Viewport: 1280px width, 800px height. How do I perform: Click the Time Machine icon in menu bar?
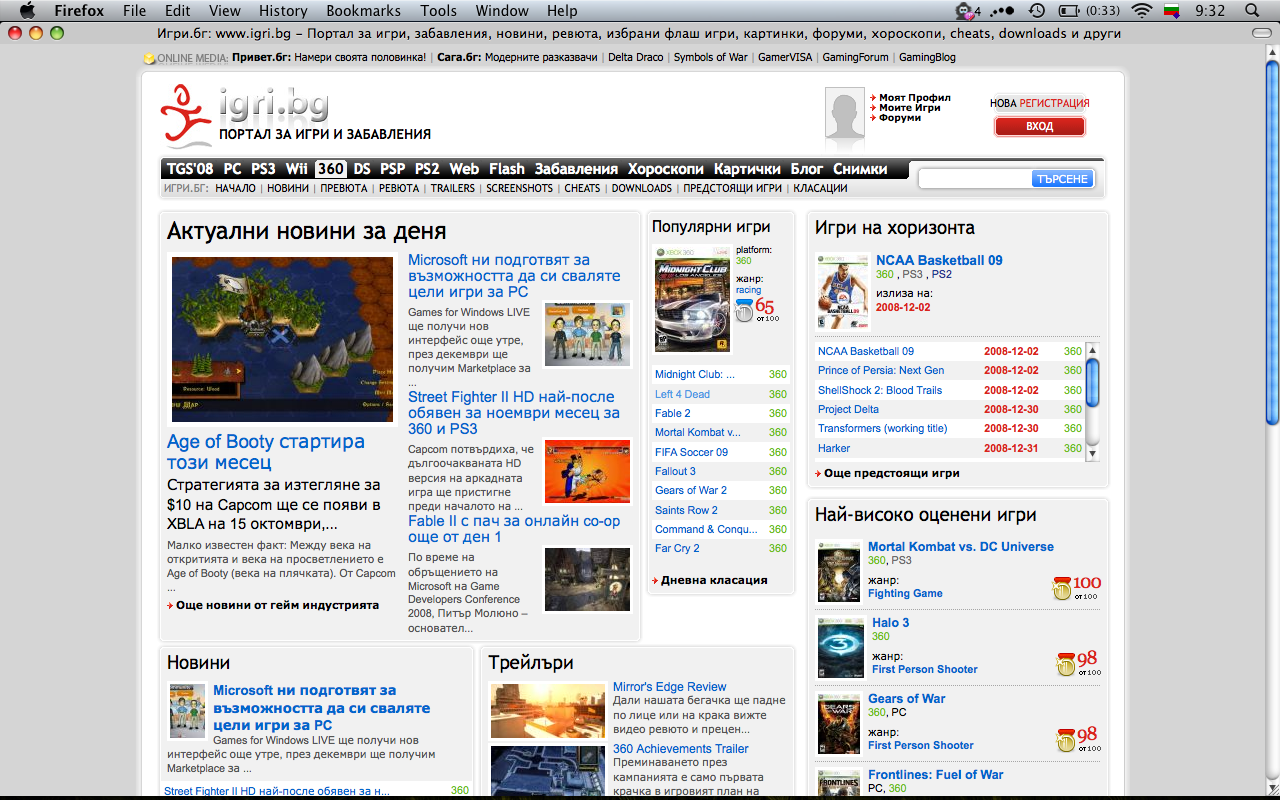tap(1037, 10)
